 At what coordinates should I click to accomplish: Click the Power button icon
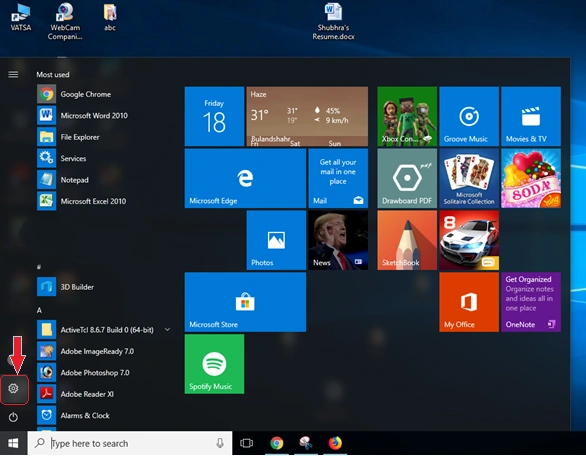click(13, 417)
